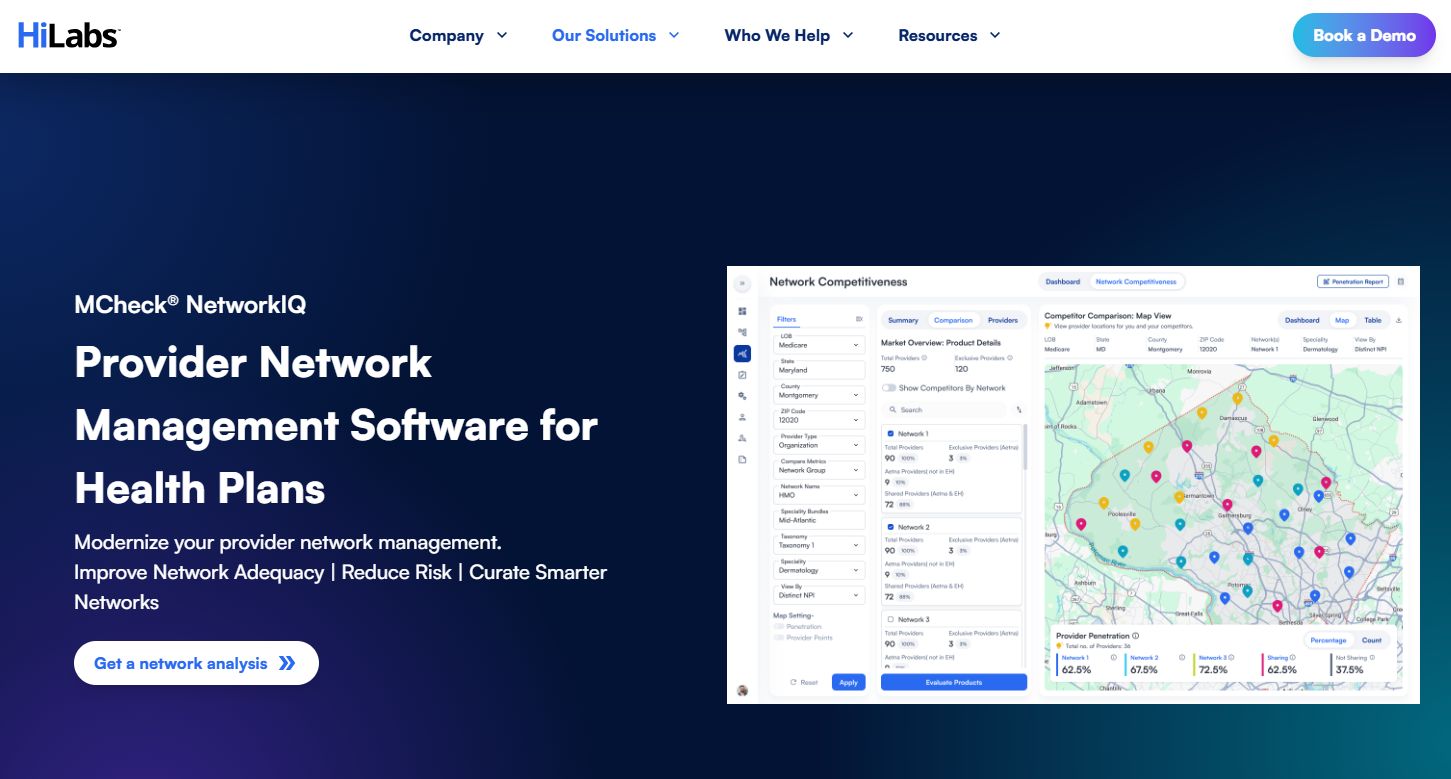The image size is (1451, 779).
Task: Open the LOB Medicare dropdown
Action: pyautogui.click(x=820, y=345)
